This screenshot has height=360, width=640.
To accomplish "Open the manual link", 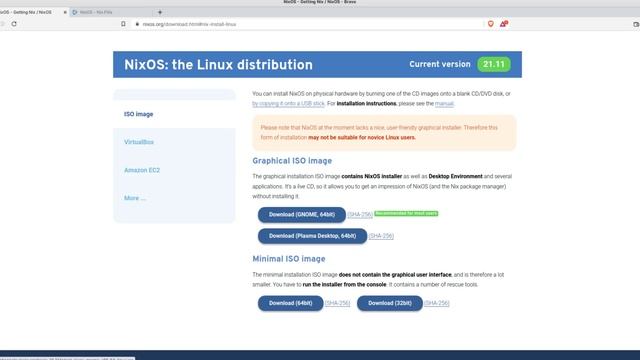I will click(444, 104).
